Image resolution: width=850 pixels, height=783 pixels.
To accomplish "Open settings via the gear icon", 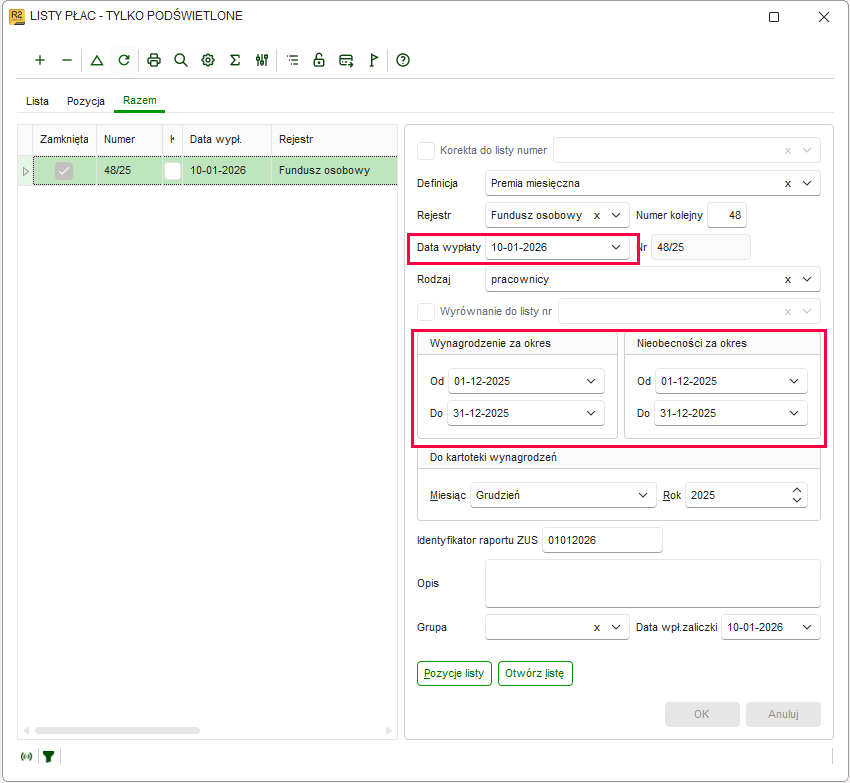I will point(208,60).
